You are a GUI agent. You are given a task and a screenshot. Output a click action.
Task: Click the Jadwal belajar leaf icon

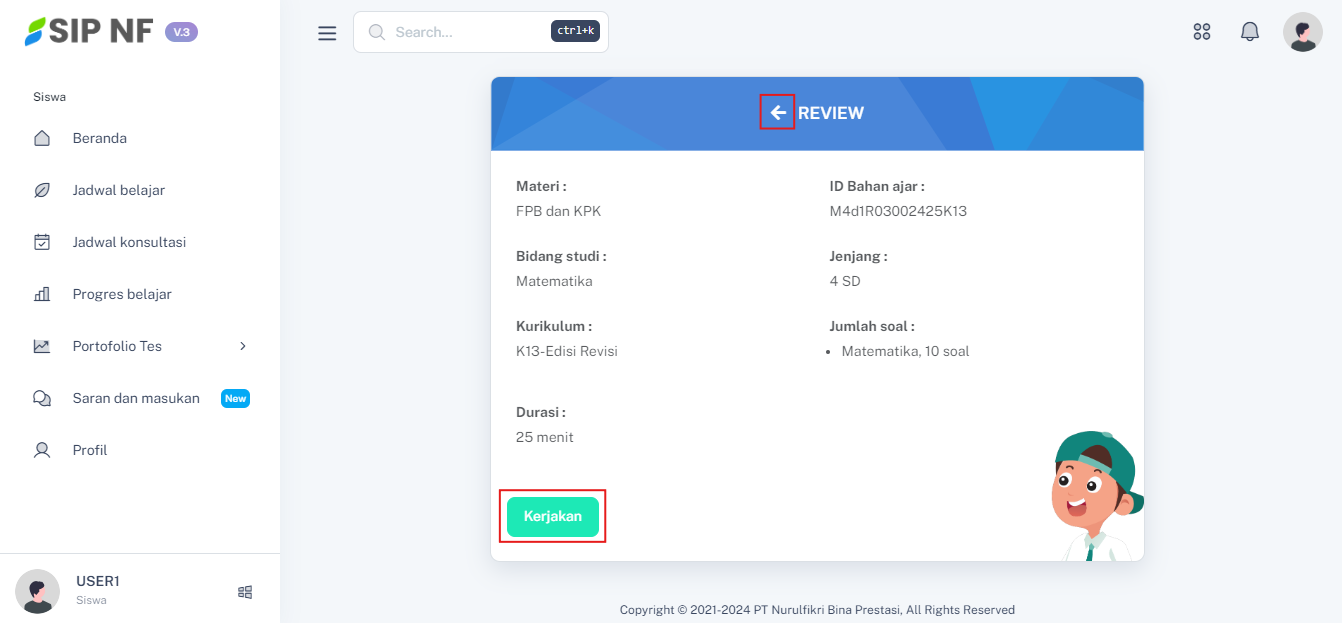(42, 190)
